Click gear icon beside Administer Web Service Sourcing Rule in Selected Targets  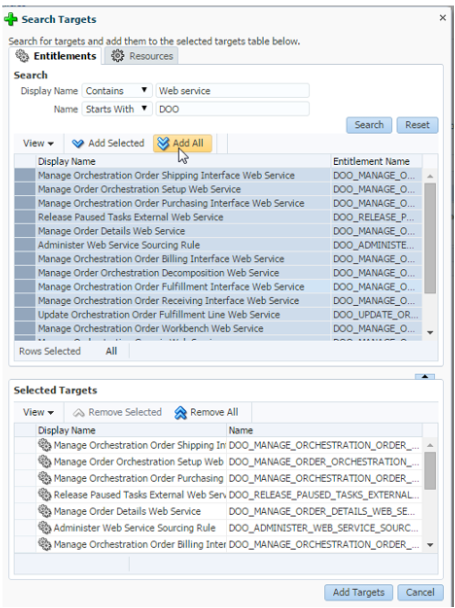coord(45,528)
